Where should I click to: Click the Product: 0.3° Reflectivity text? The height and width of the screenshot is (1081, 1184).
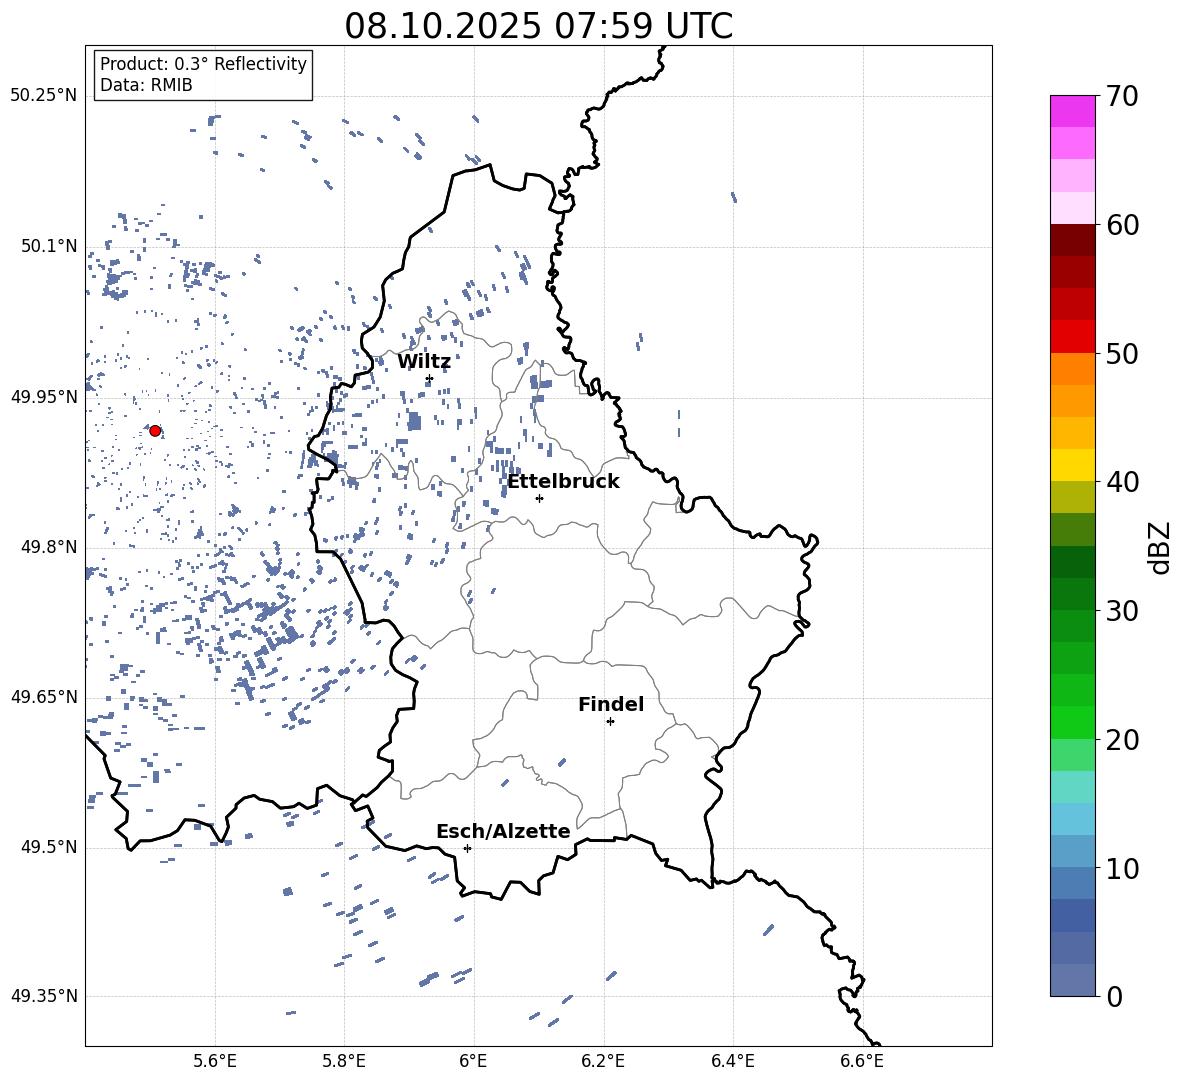203,64
